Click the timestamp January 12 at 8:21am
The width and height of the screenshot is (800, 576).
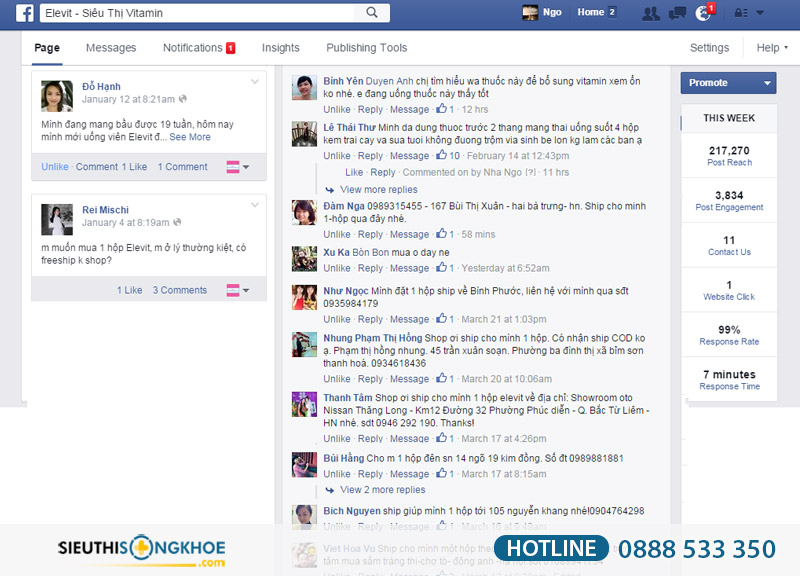pos(128,99)
